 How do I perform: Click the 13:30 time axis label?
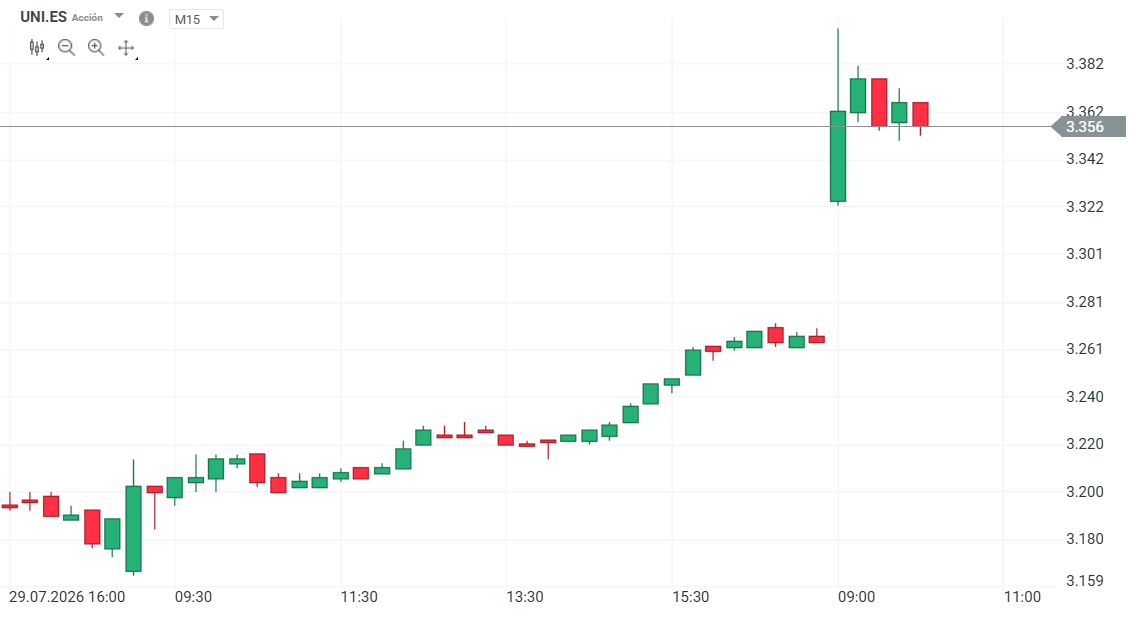pos(525,598)
